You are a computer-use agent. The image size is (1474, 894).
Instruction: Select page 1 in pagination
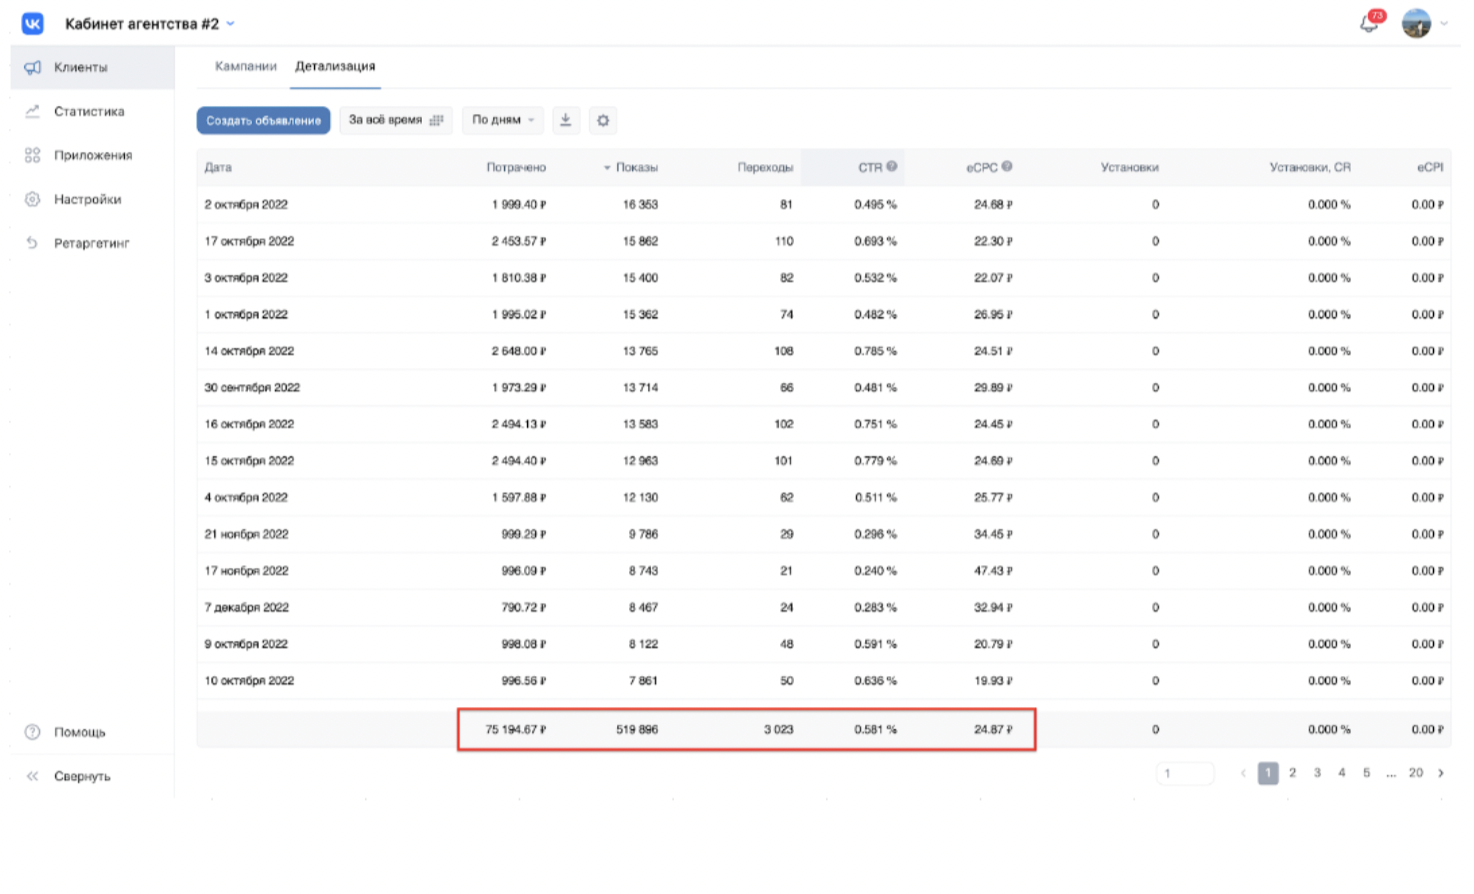tap(1268, 773)
